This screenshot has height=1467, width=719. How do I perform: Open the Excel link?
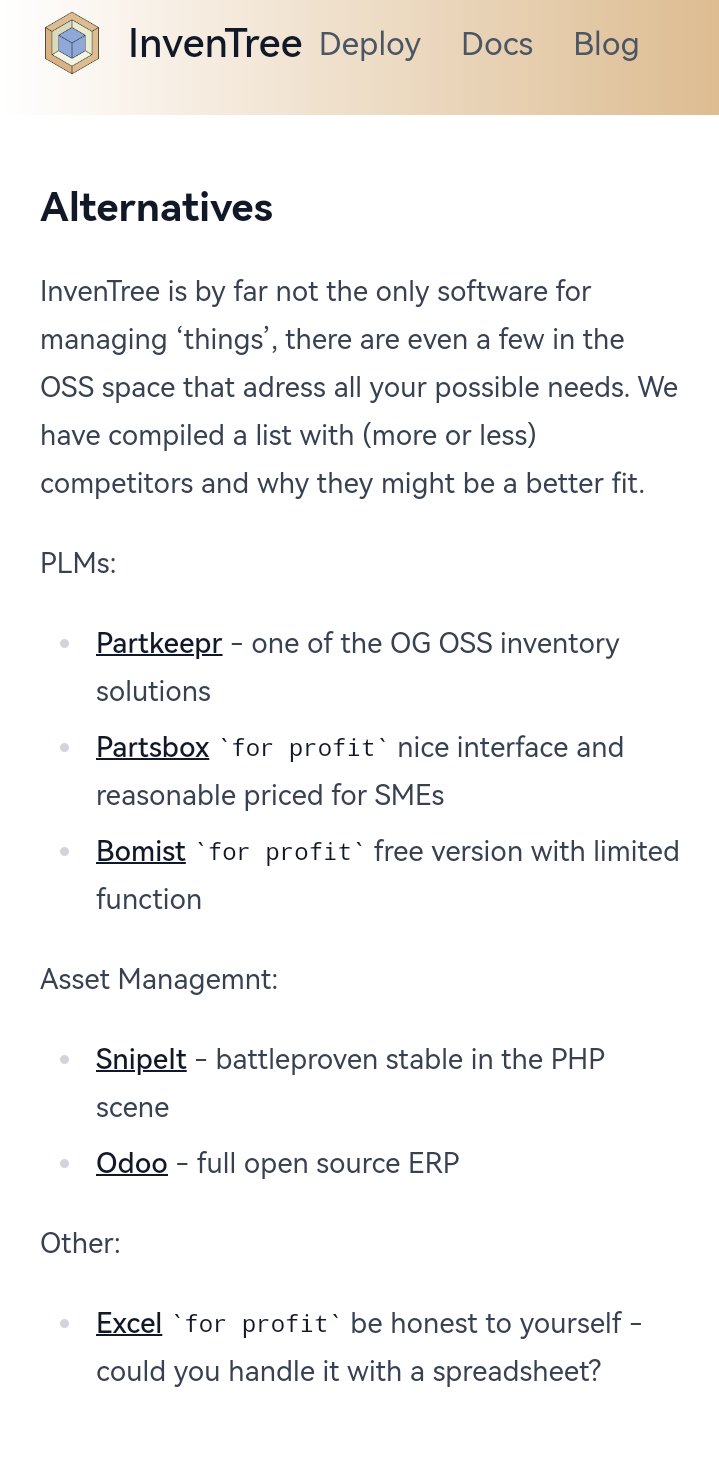click(129, 1323)
